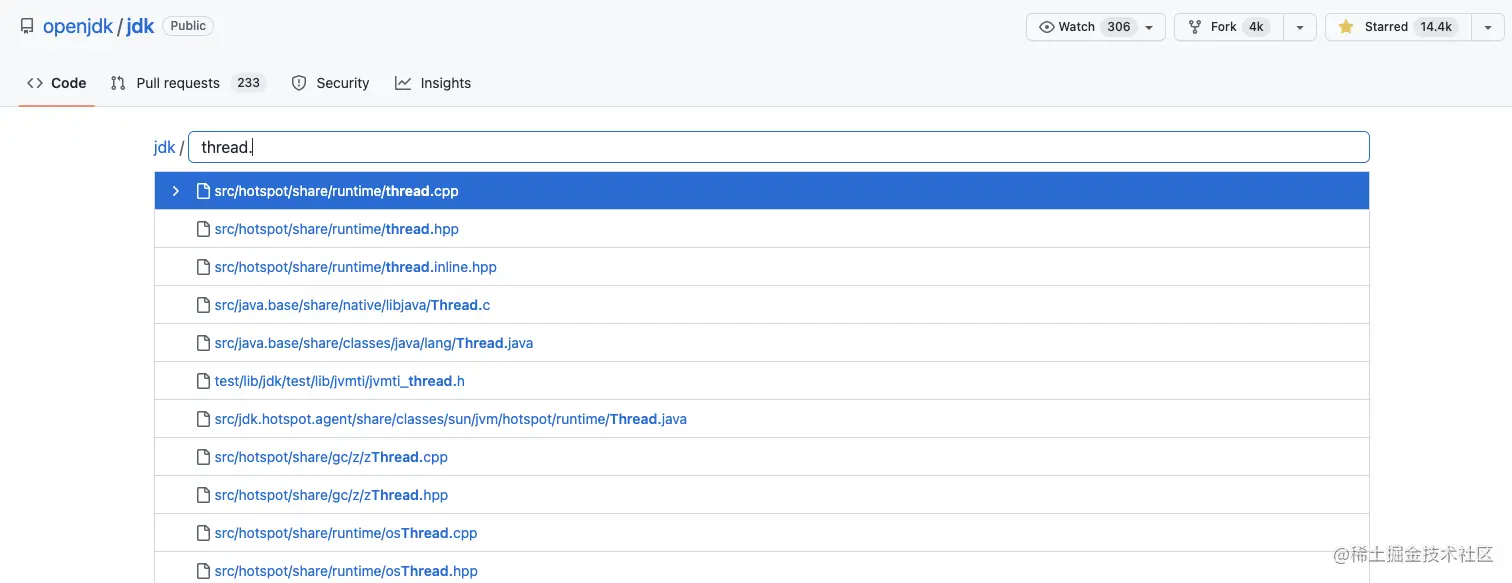Open the Security tab
This screenshot has height=583, width=1512.
click(x=330, y=83)
